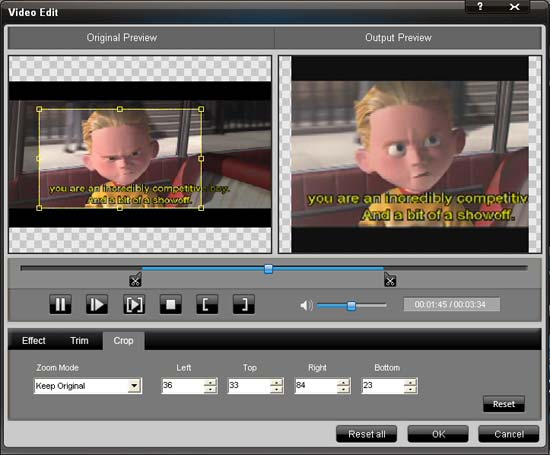Click the time display 00:01:45 / 00:03:34
The image size is (550, 455).
coord(452,305)
